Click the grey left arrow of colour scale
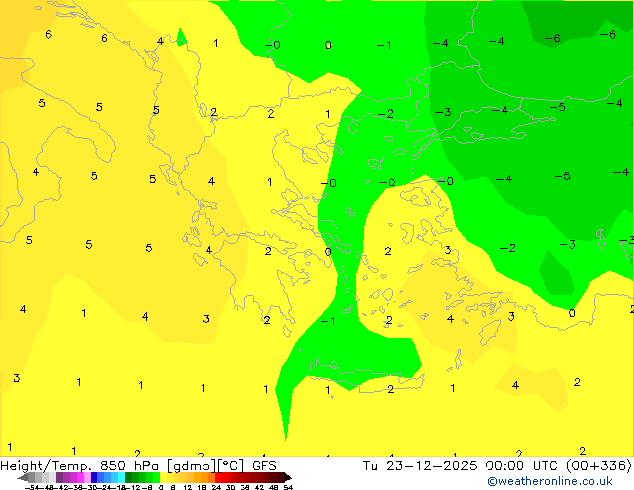Screen dimensions: 634x490 pyautogui.click(x=23, y=477)
